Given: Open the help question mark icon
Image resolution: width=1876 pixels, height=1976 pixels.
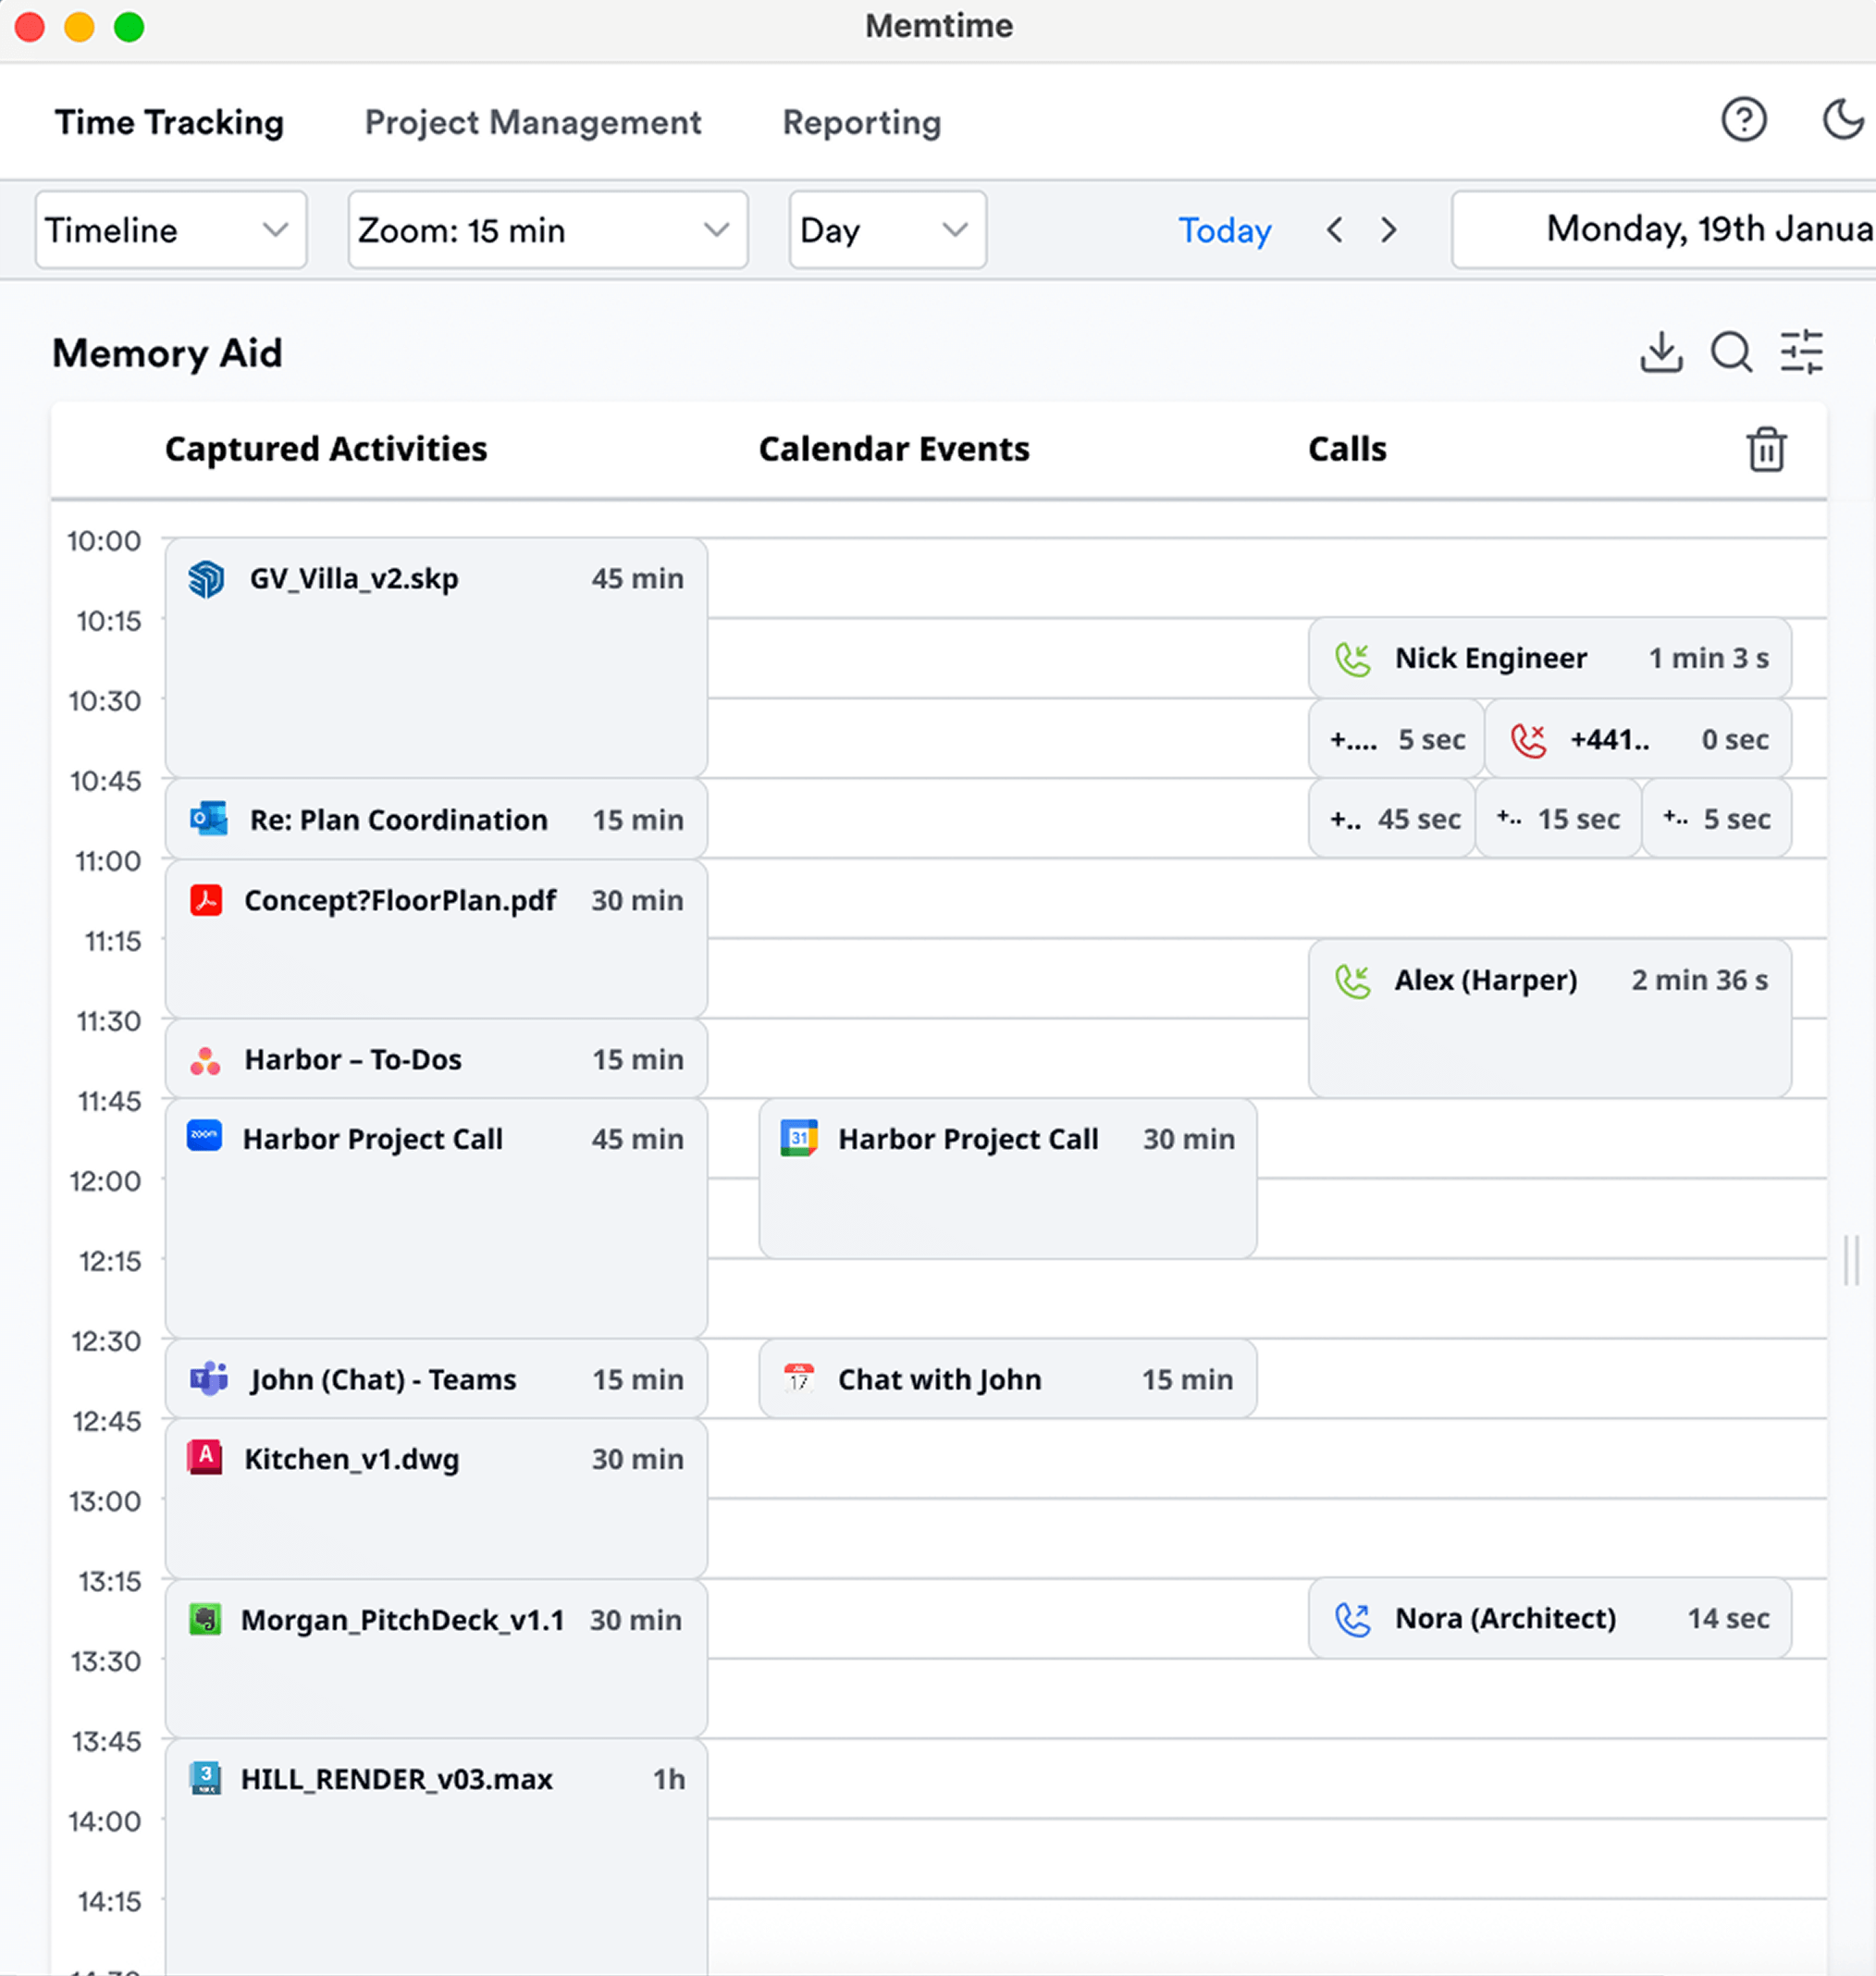Looking at the screenshot, I should (x=1743, y=120).
